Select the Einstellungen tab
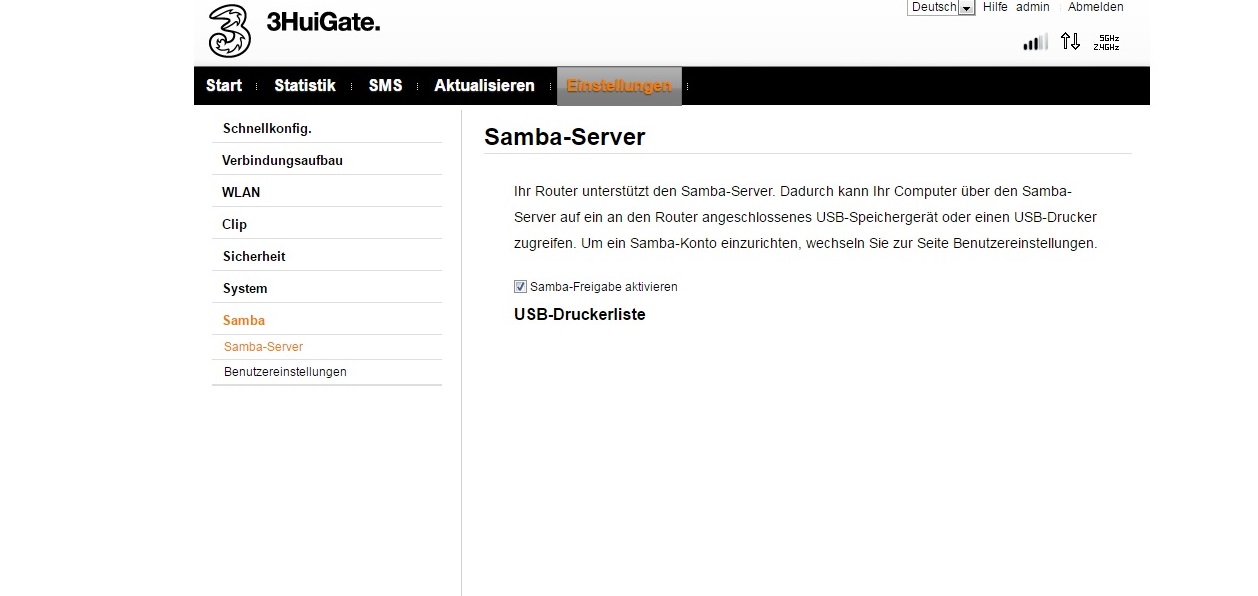The image size is (1258, 596). (x=619, y=86)
